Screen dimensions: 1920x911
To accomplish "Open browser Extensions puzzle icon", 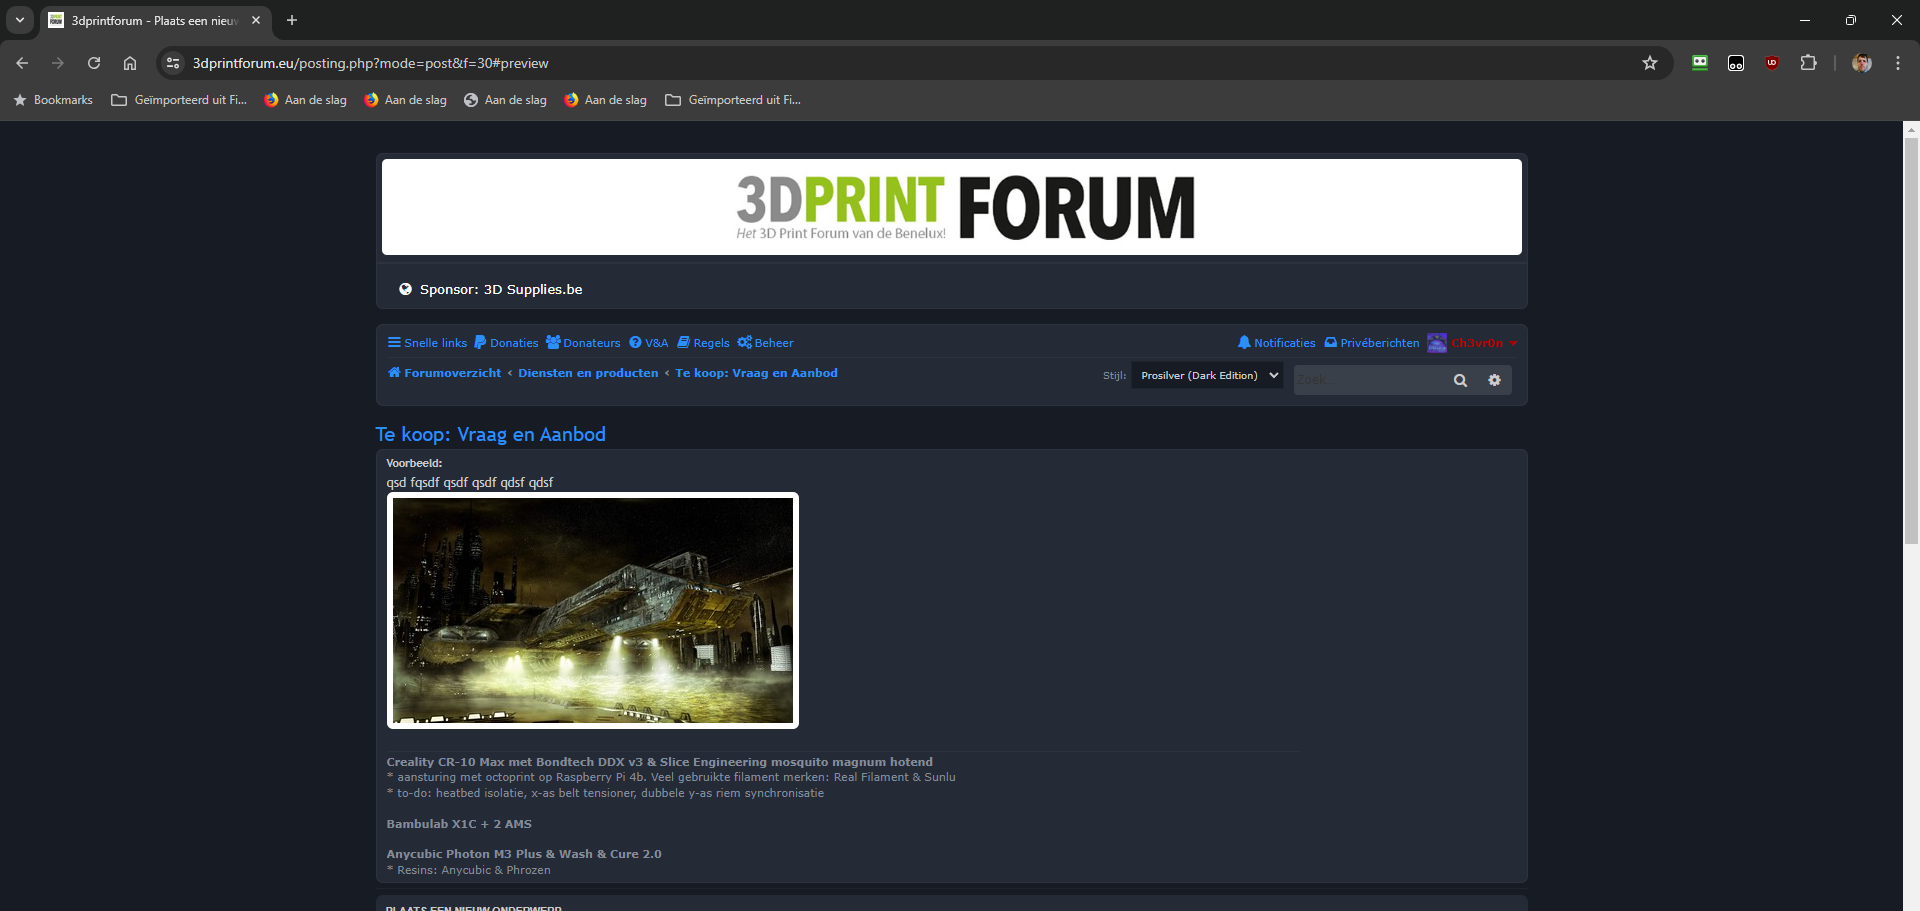I will tap(1808, 63).
